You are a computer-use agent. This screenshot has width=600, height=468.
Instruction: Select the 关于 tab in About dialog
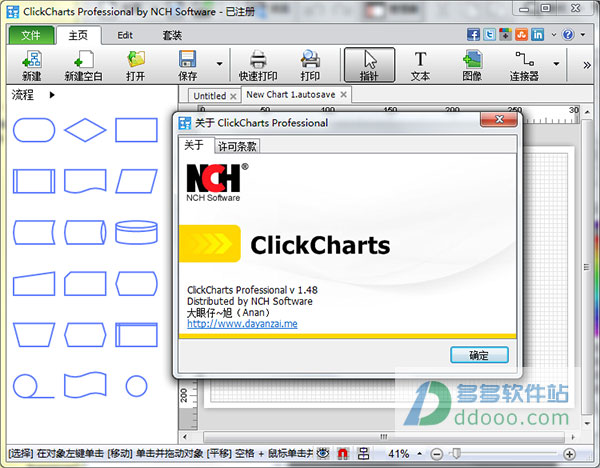tap(194, 145)
